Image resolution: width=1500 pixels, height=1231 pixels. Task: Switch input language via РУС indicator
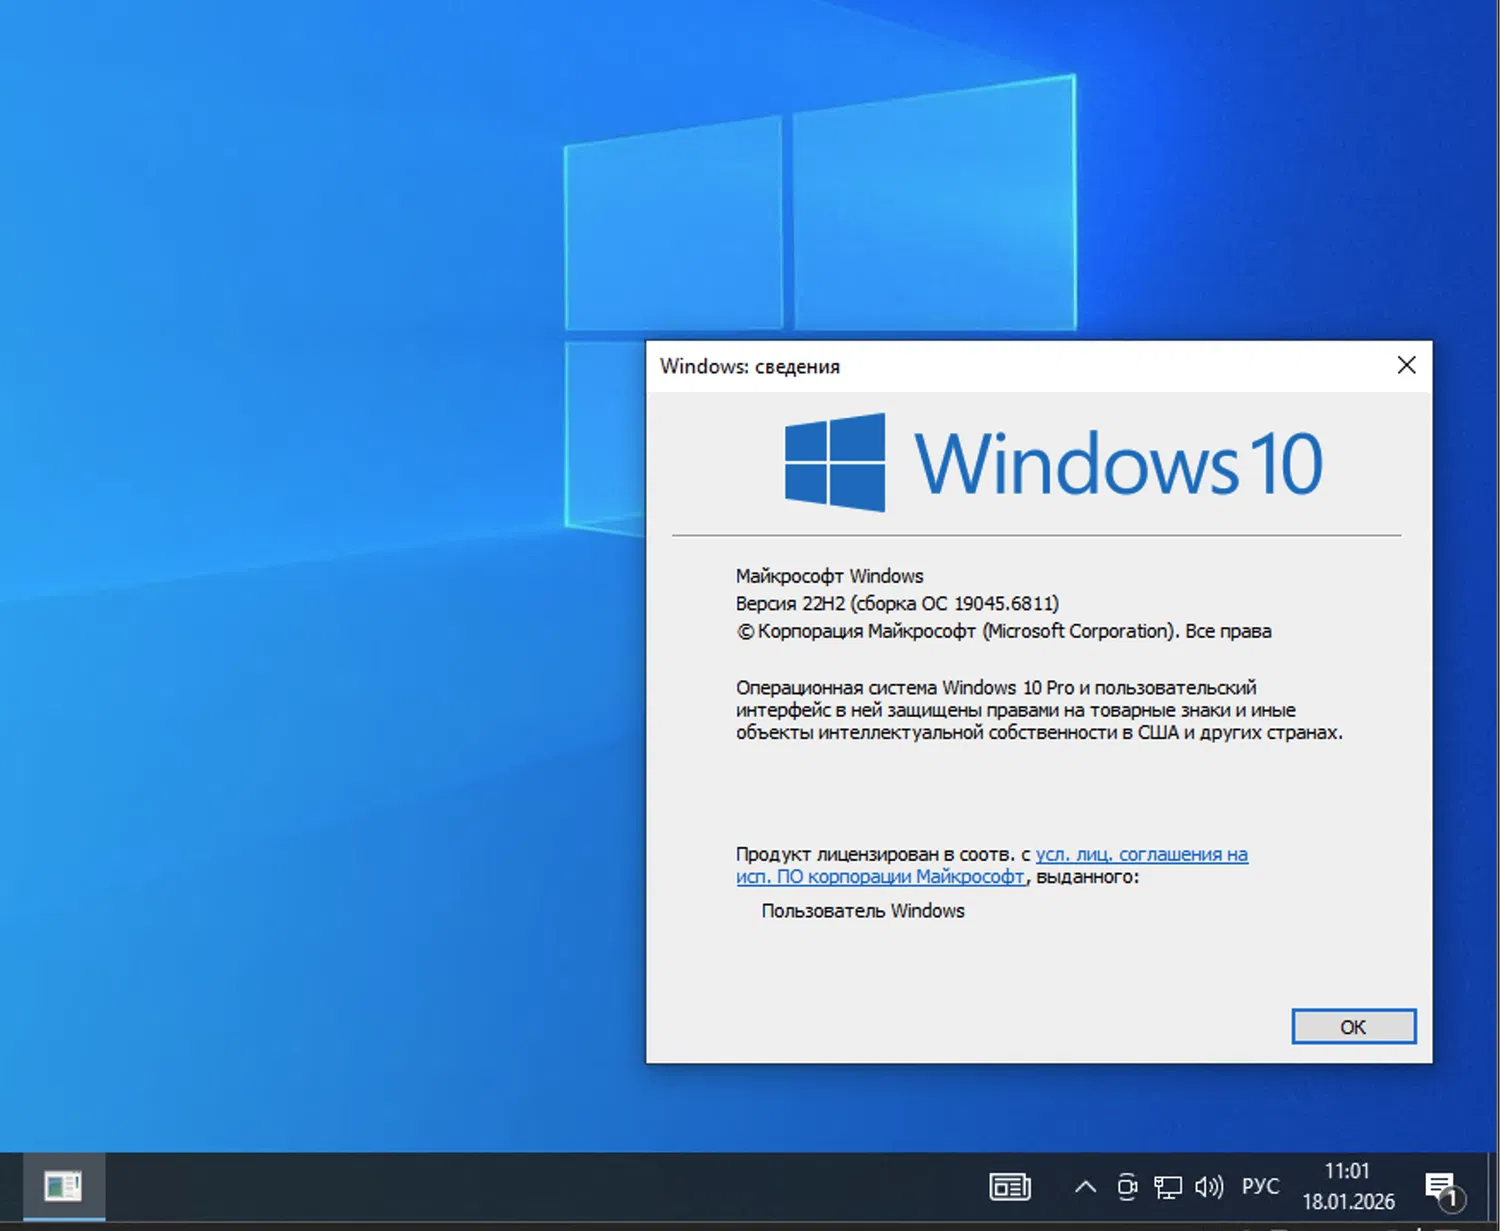pyautogui.click(x=1260, y=1185)
